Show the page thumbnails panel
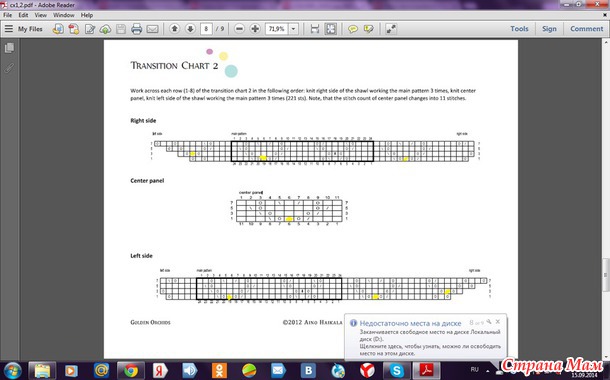The width and height of the screenshot is (610, 380). click(x=9, y=48)
